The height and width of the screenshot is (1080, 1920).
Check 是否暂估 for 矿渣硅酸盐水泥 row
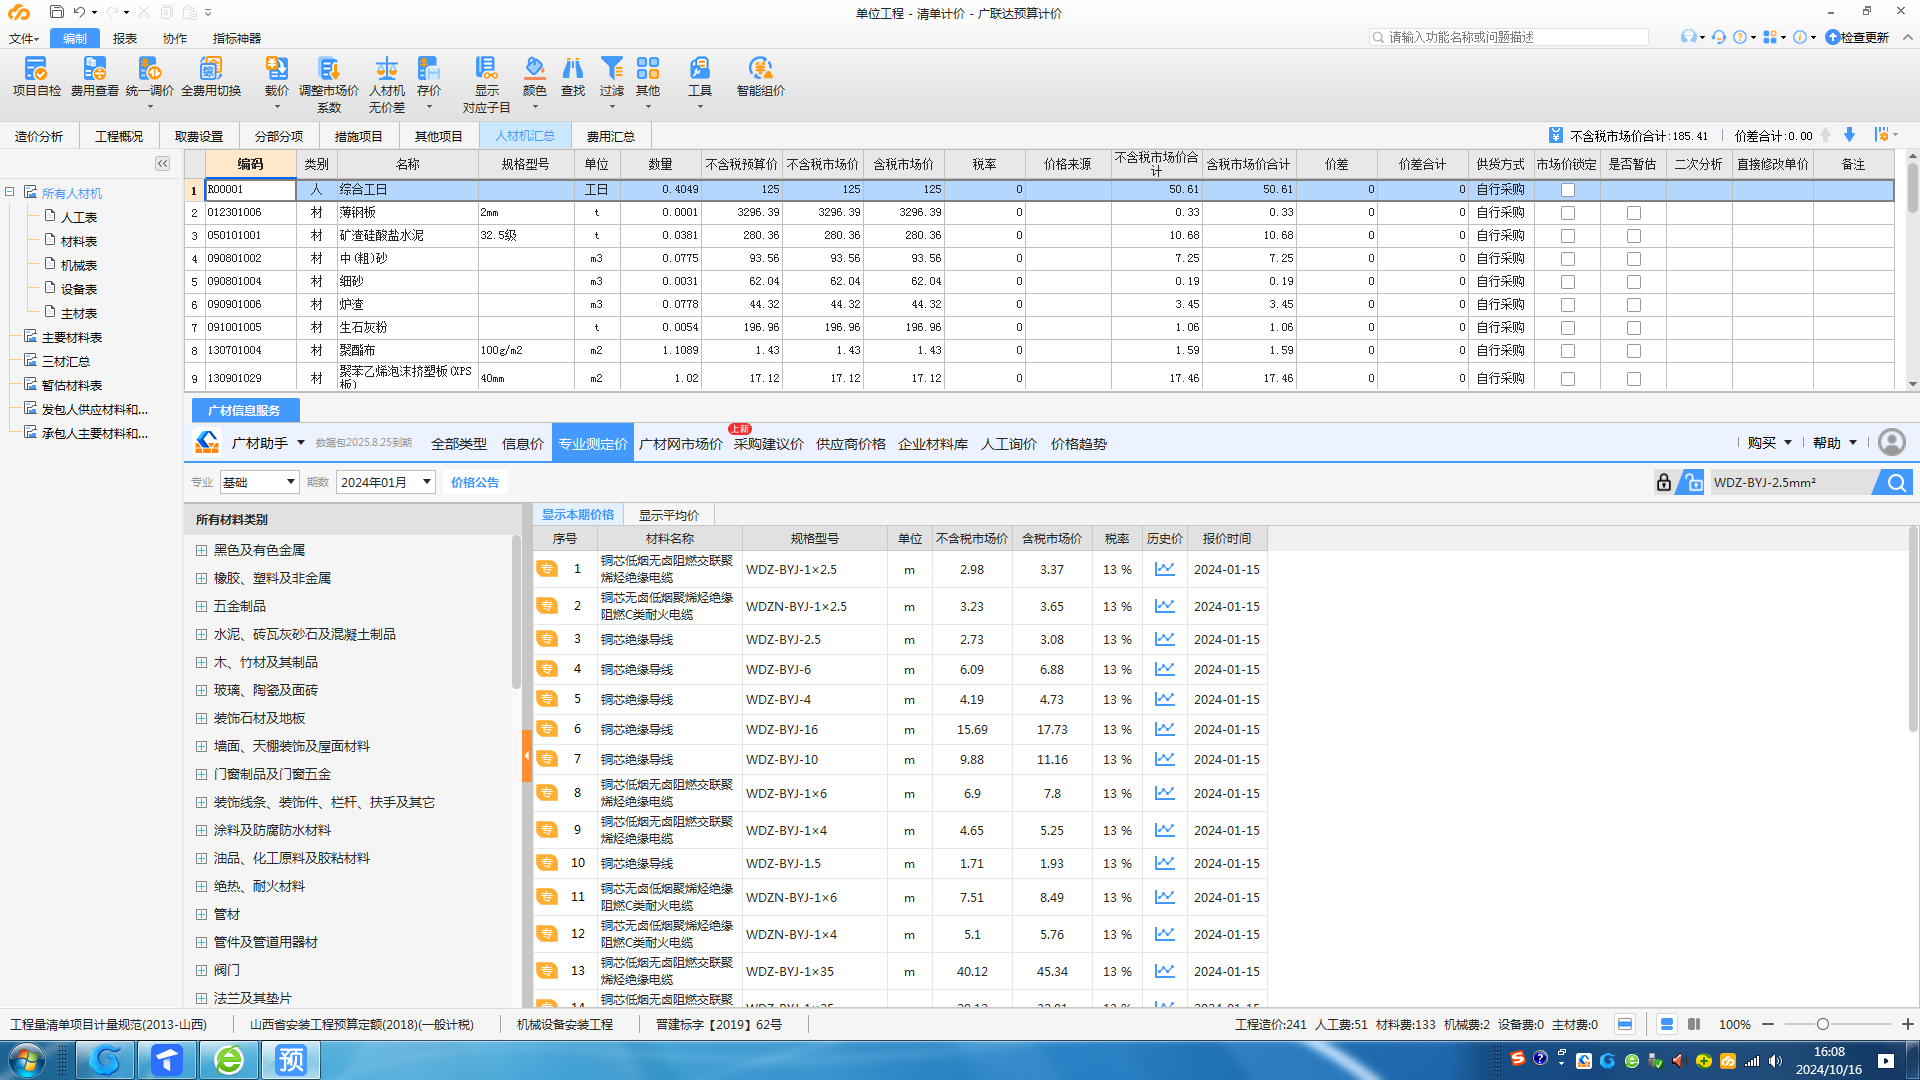click(1633, 236)
